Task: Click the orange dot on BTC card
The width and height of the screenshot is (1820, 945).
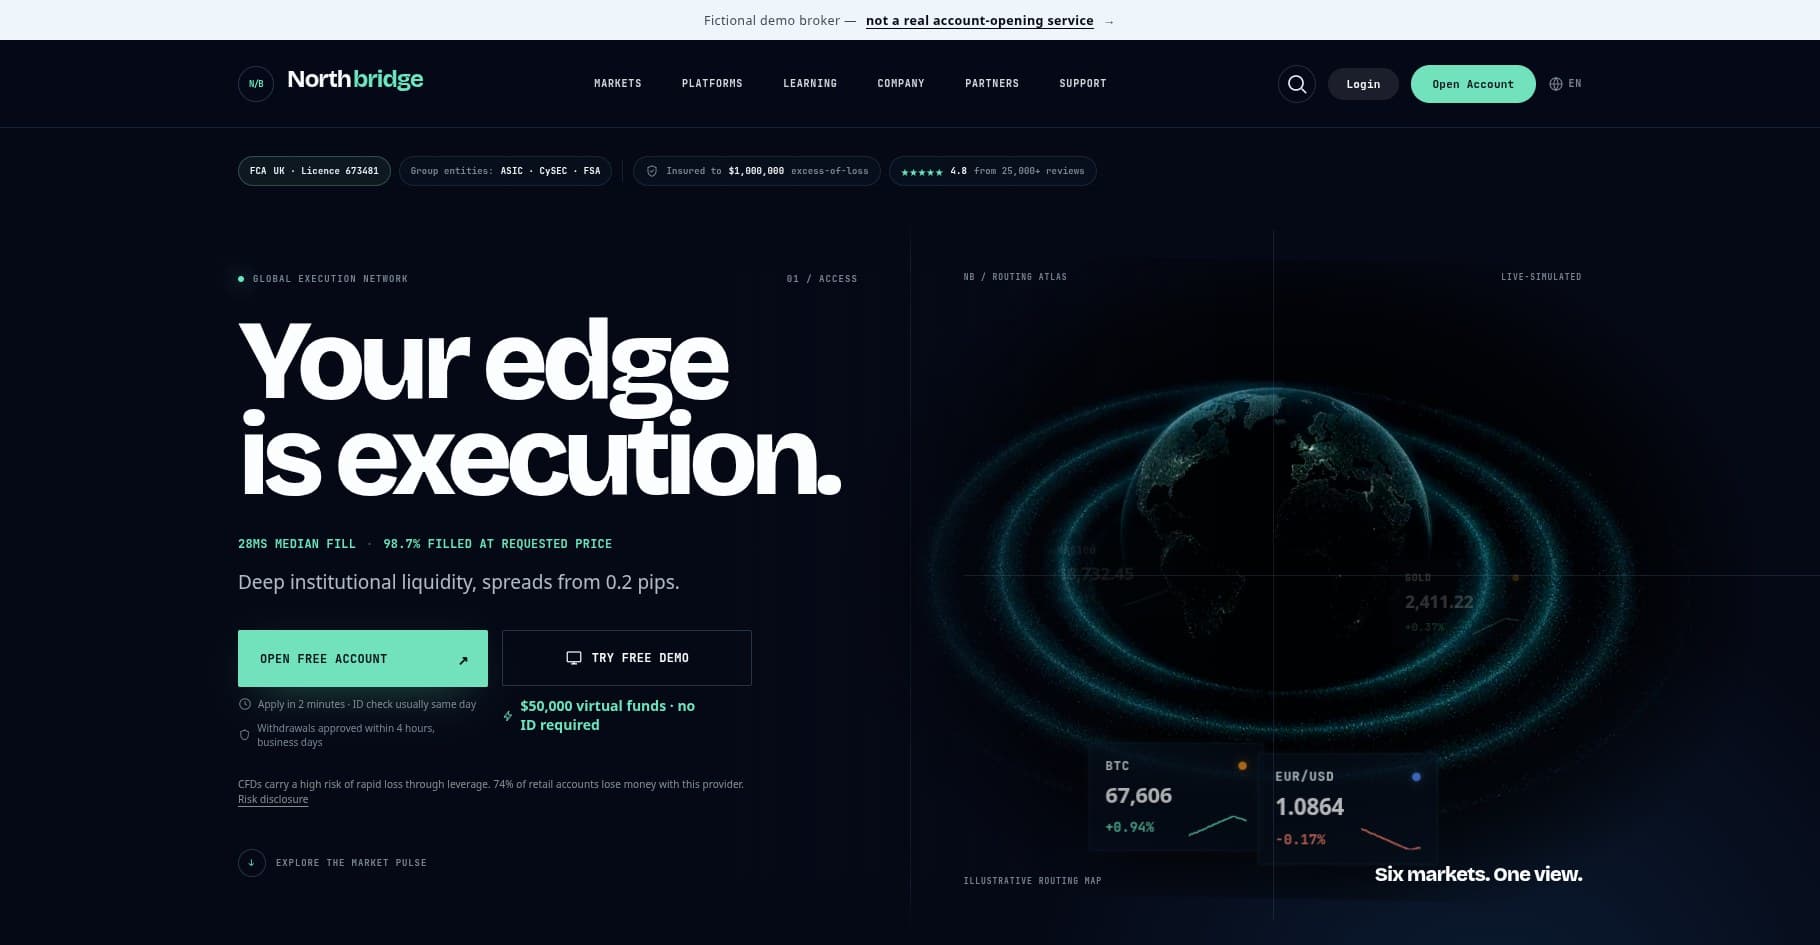Action: tap(1242, 766)
